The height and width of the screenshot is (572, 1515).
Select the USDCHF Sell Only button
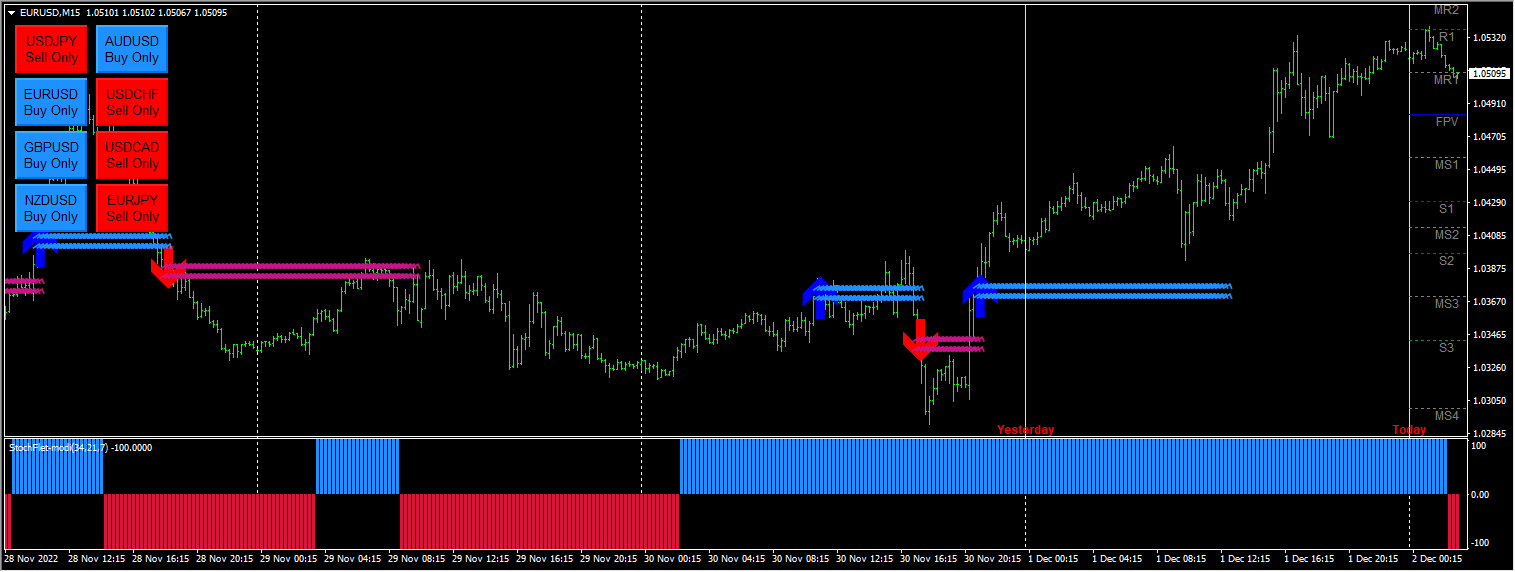click(132, 102)
